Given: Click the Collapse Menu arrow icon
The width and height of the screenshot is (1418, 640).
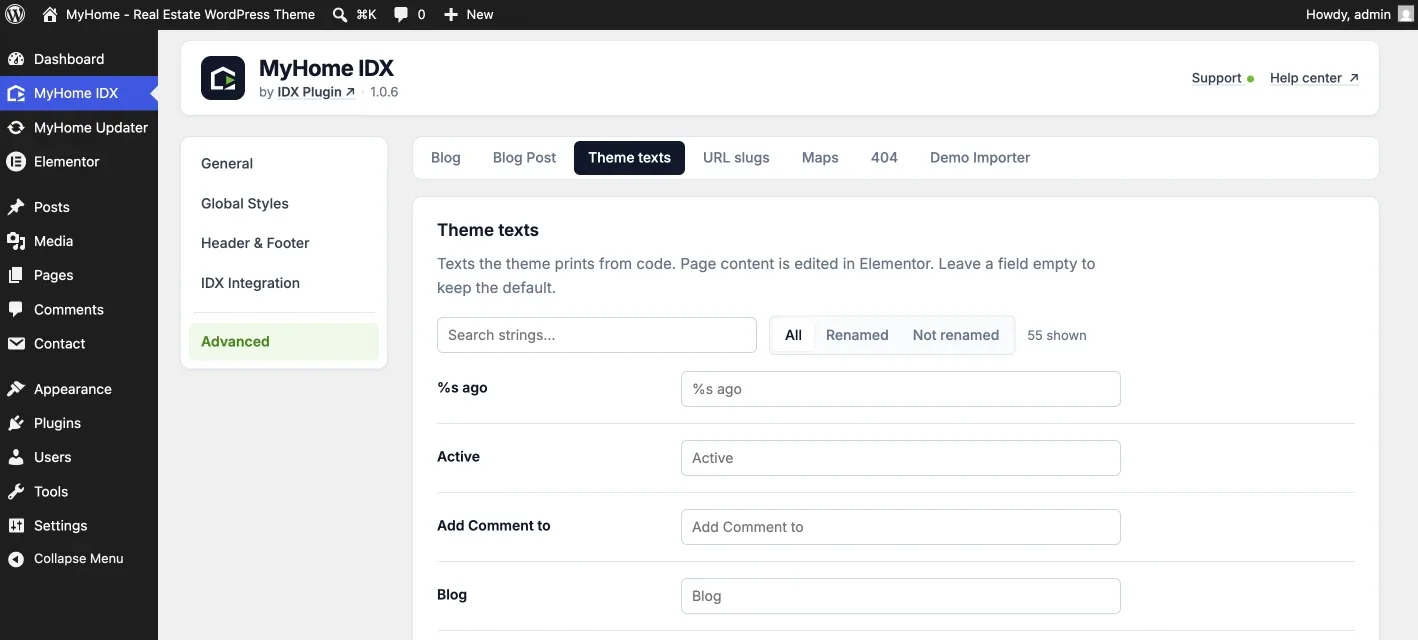Looking at the screenshot, I should [16, 559].
